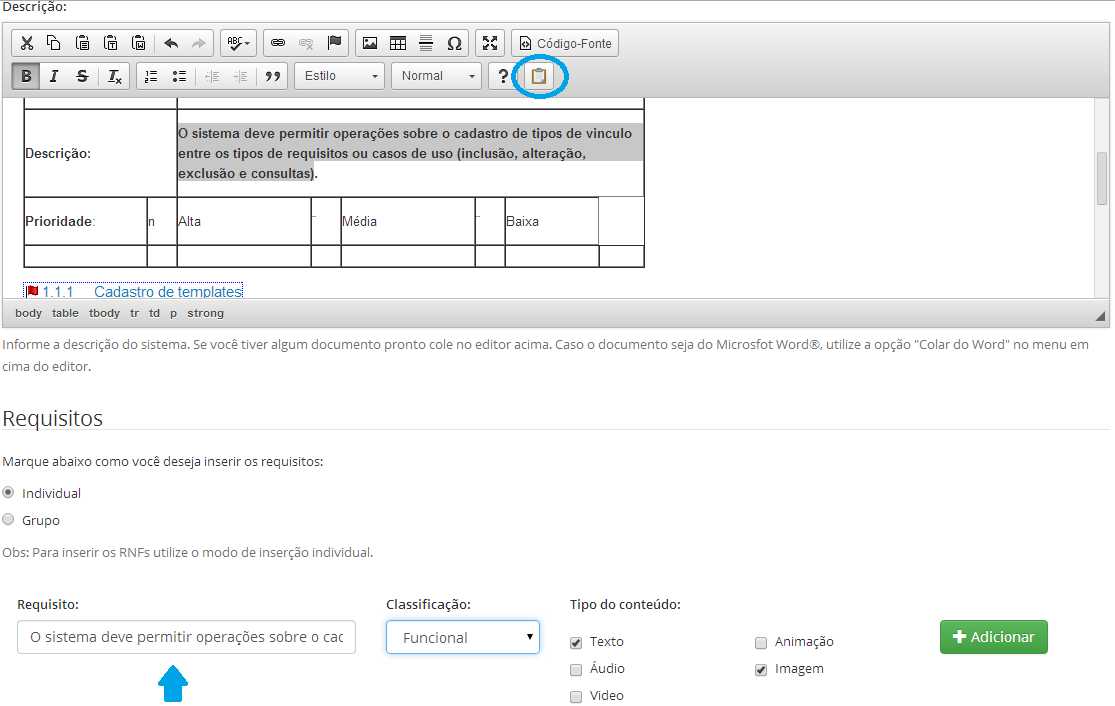Apply block quote formatting
Viewport: 1115px width, 706px height.
pyautogui.click(x=272, y=76)
